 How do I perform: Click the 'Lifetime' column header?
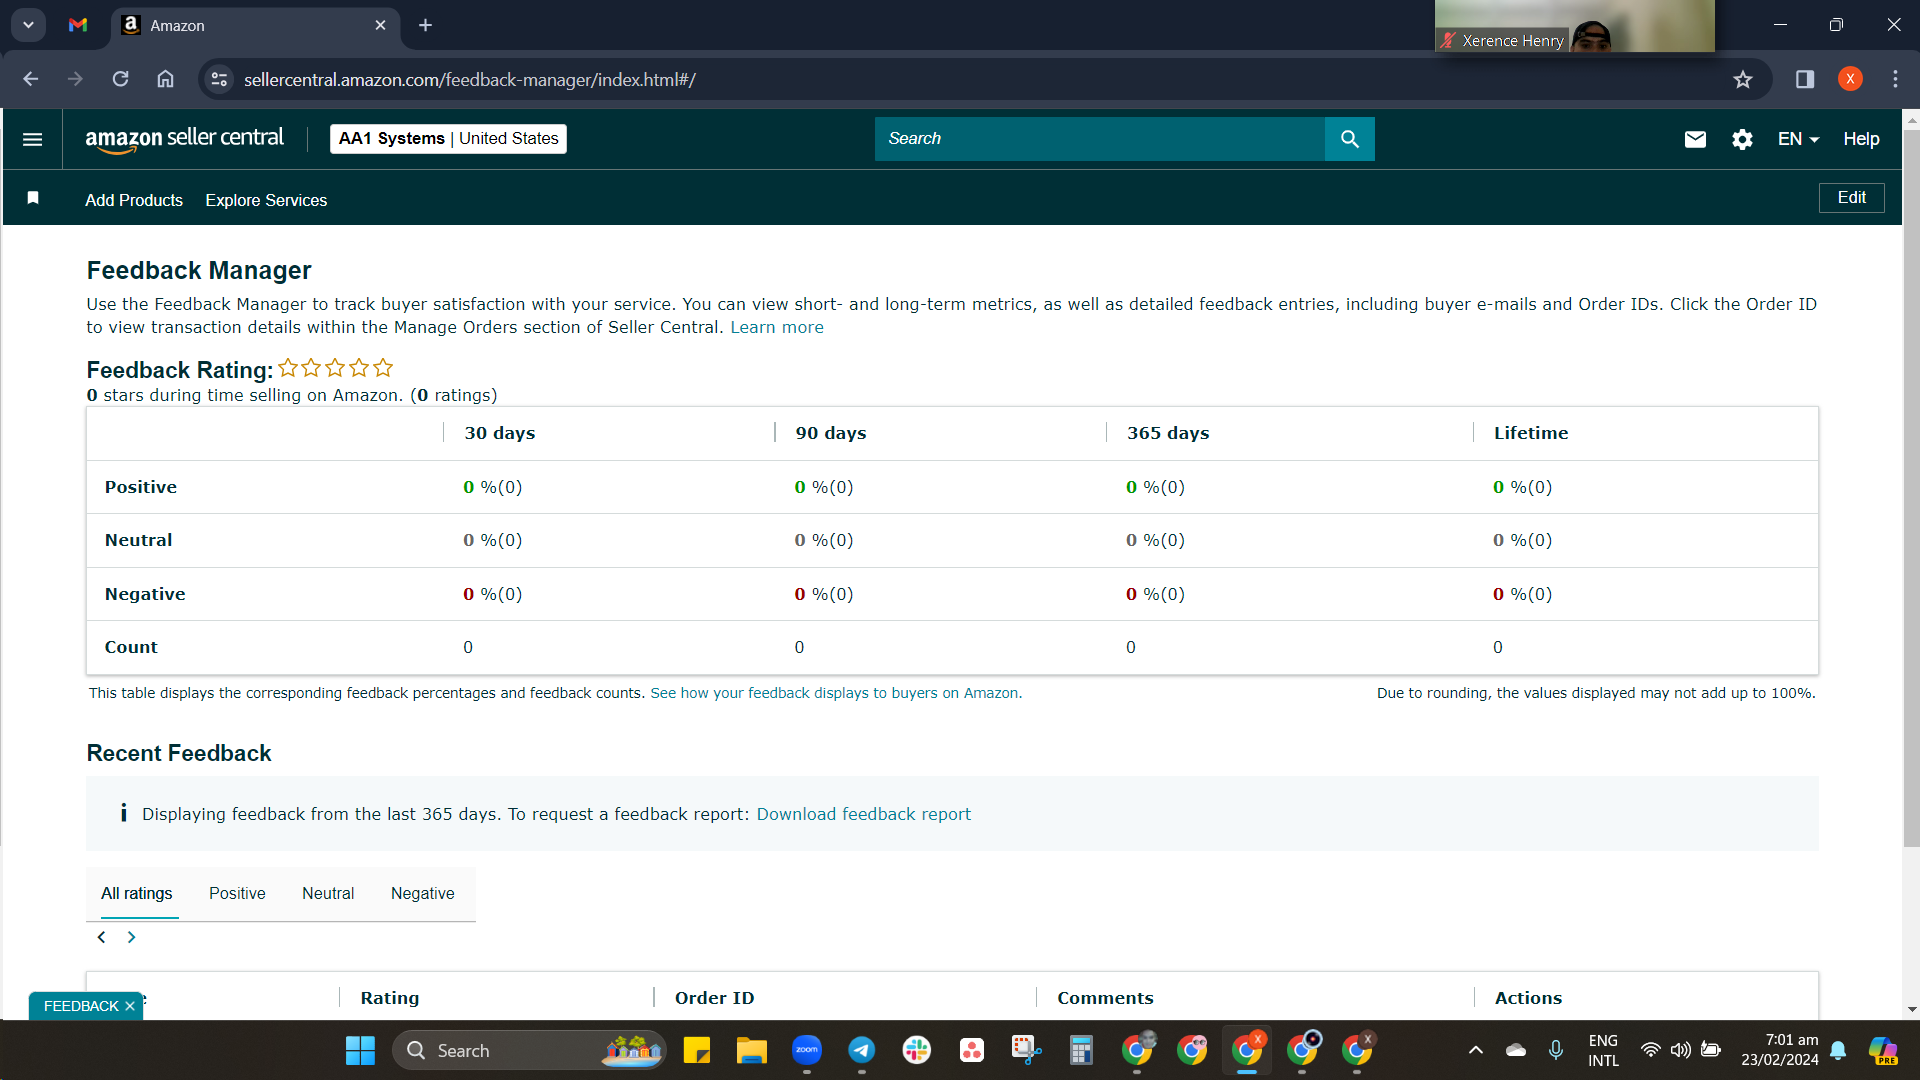click(x=1531, y=433)
